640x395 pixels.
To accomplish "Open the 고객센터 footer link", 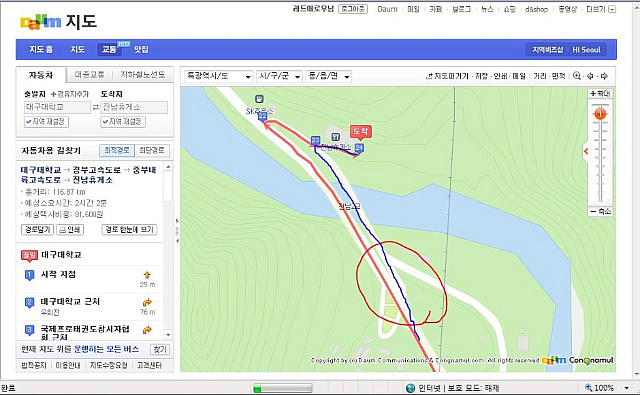I will pyautogui.click(x=149, y=366).
